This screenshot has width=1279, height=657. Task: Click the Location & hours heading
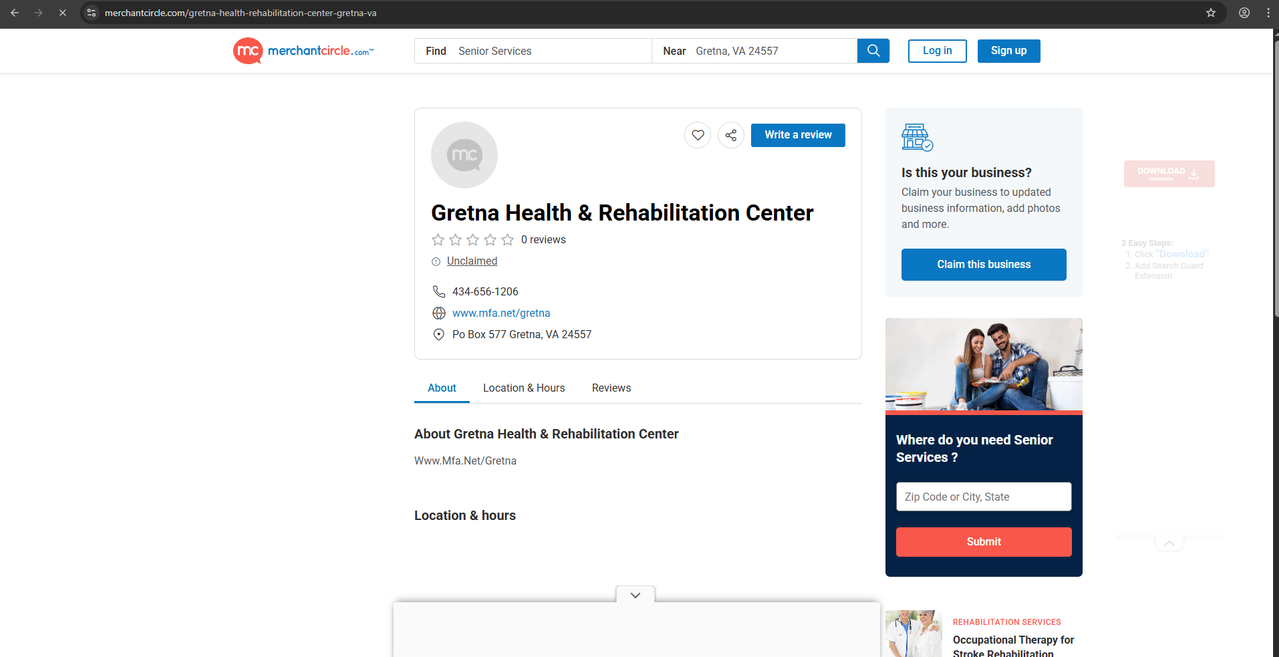click(465, 516)
